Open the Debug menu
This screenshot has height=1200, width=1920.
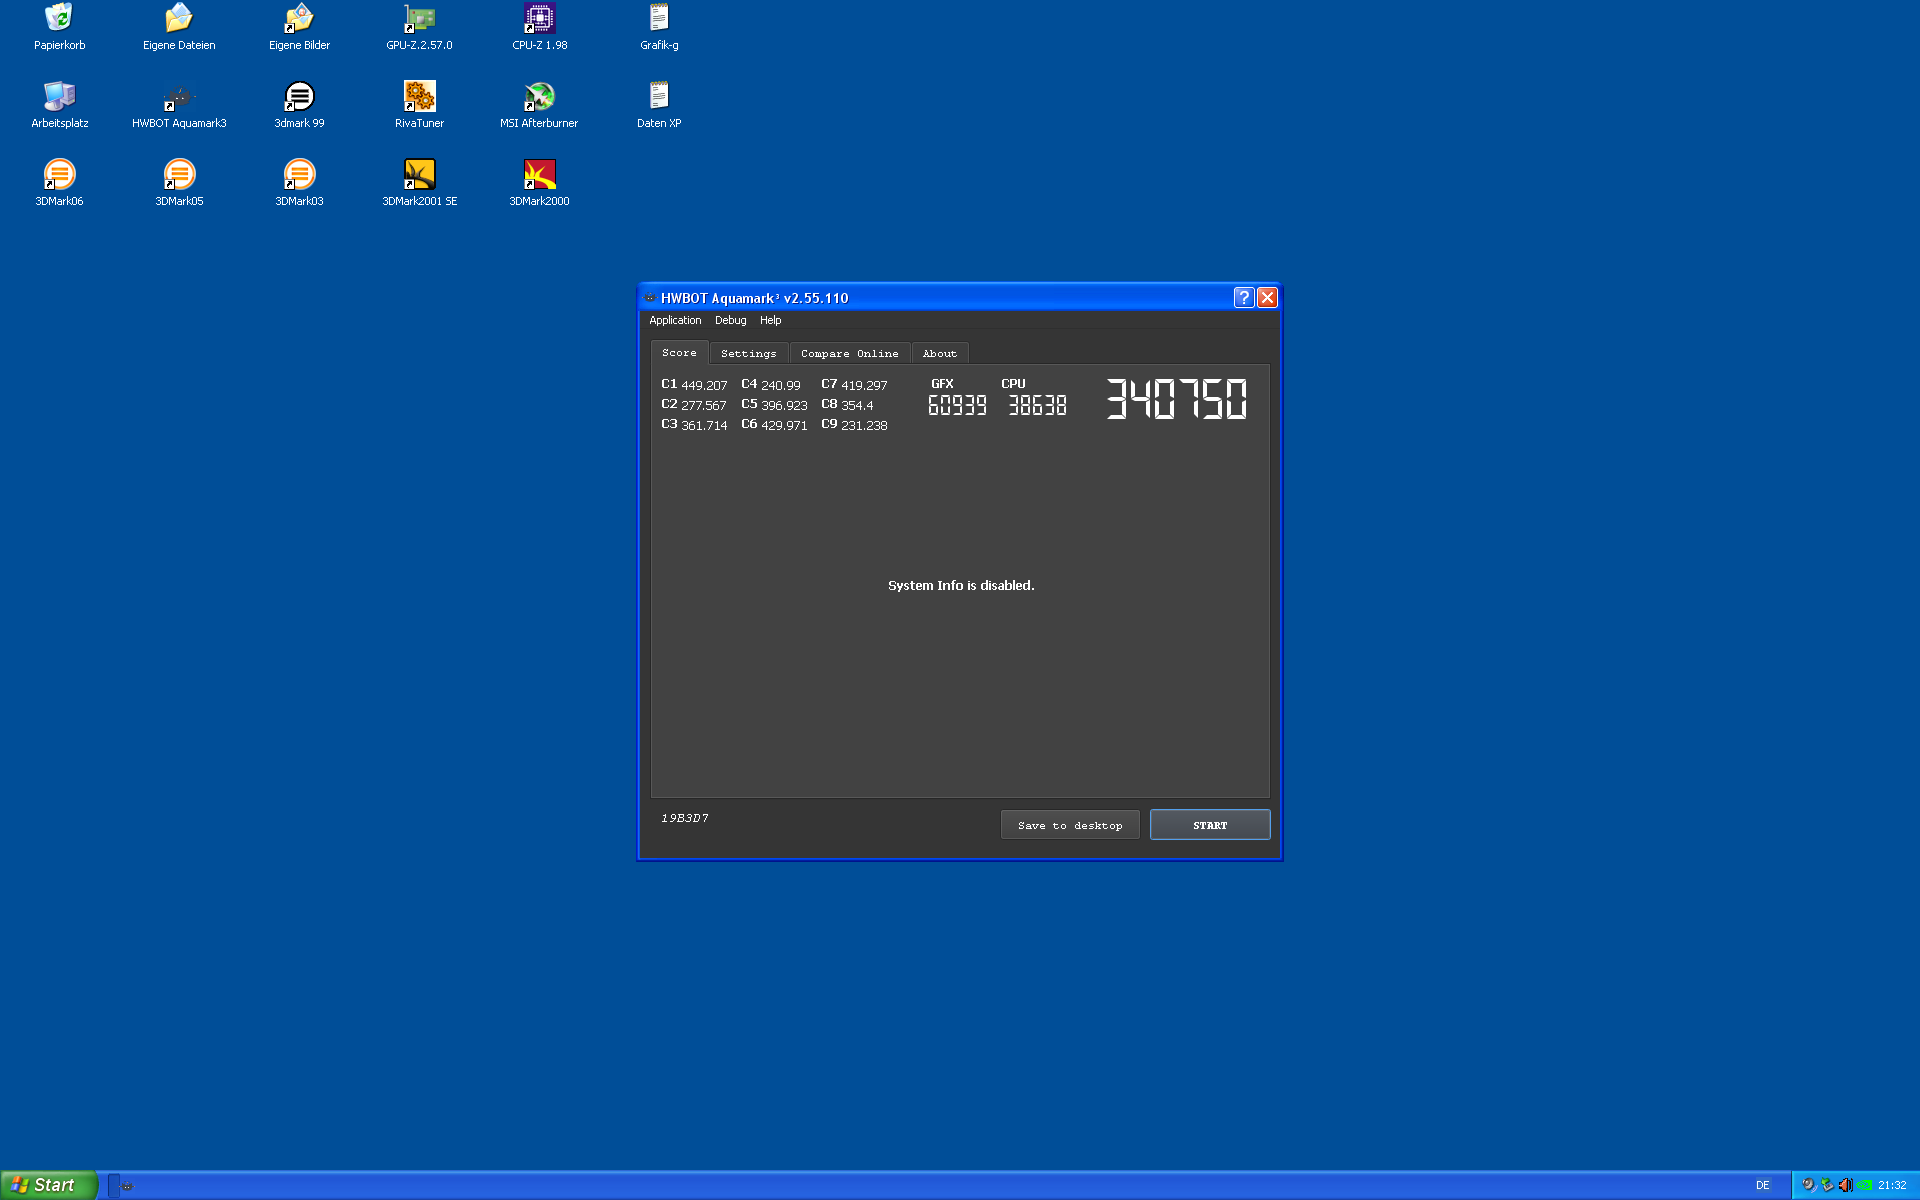point(730,320)
